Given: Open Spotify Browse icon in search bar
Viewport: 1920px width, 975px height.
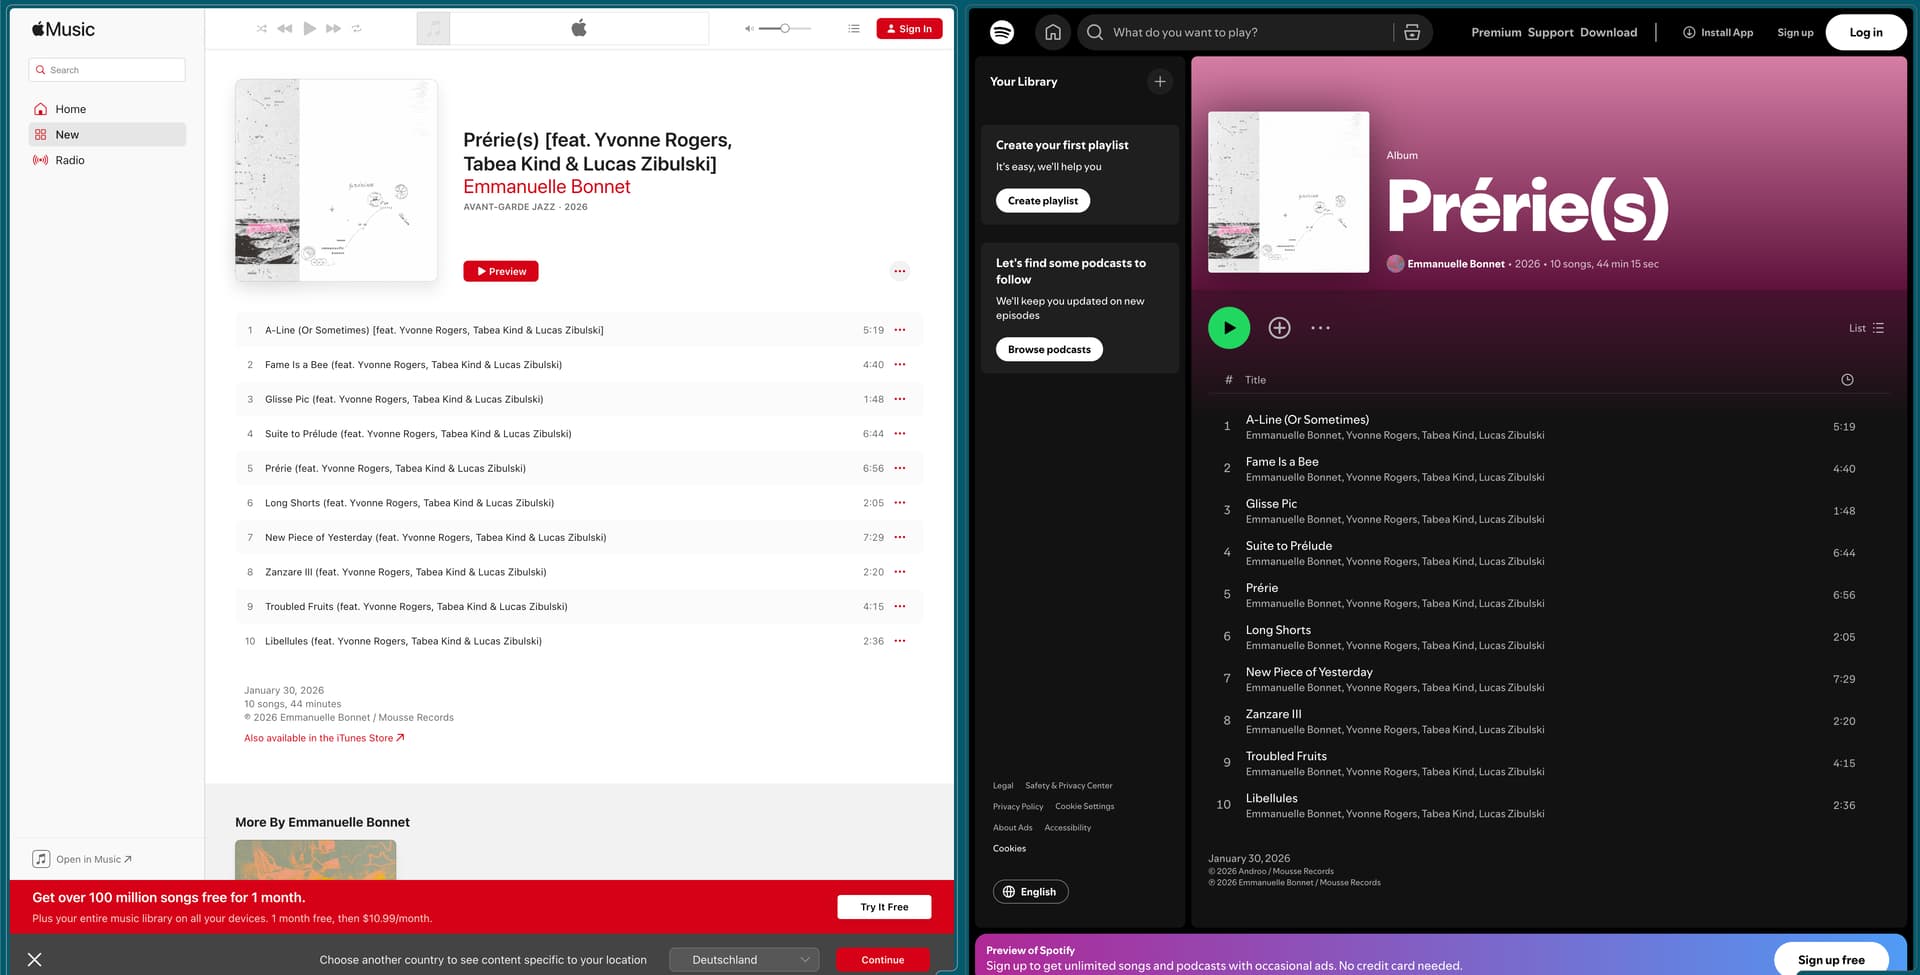Looking at the screenshot, I should [1411, 32].
